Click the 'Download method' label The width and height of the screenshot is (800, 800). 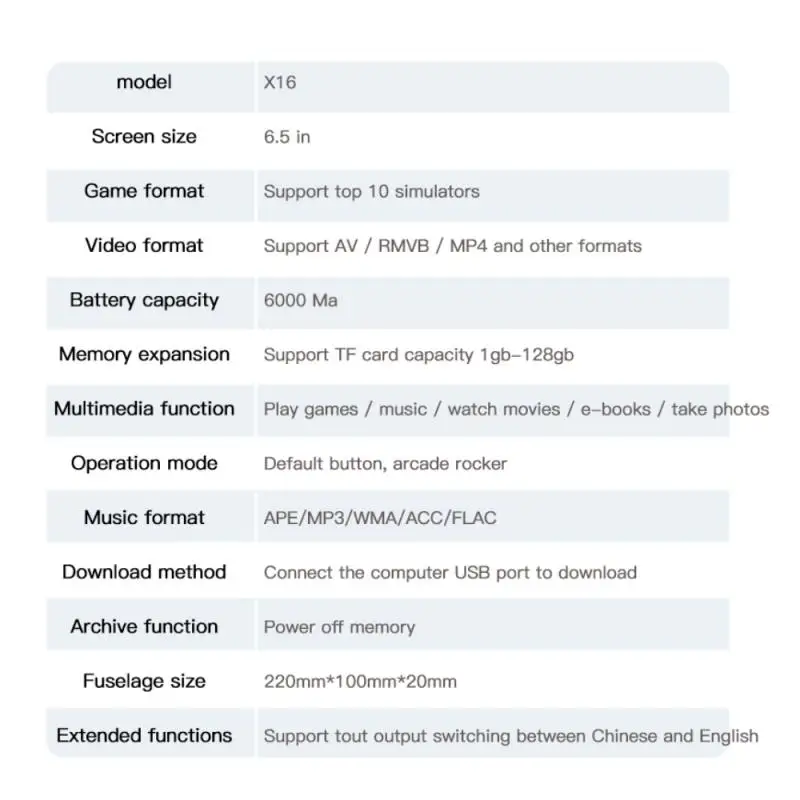point(144,572)
